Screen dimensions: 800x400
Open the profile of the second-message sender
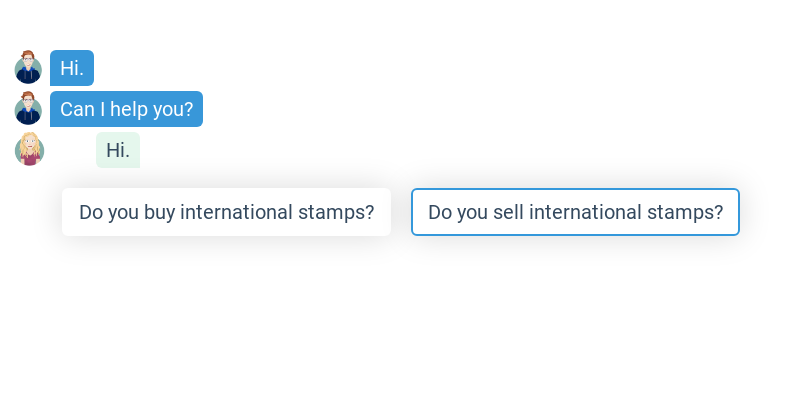[x=29, y=109]
